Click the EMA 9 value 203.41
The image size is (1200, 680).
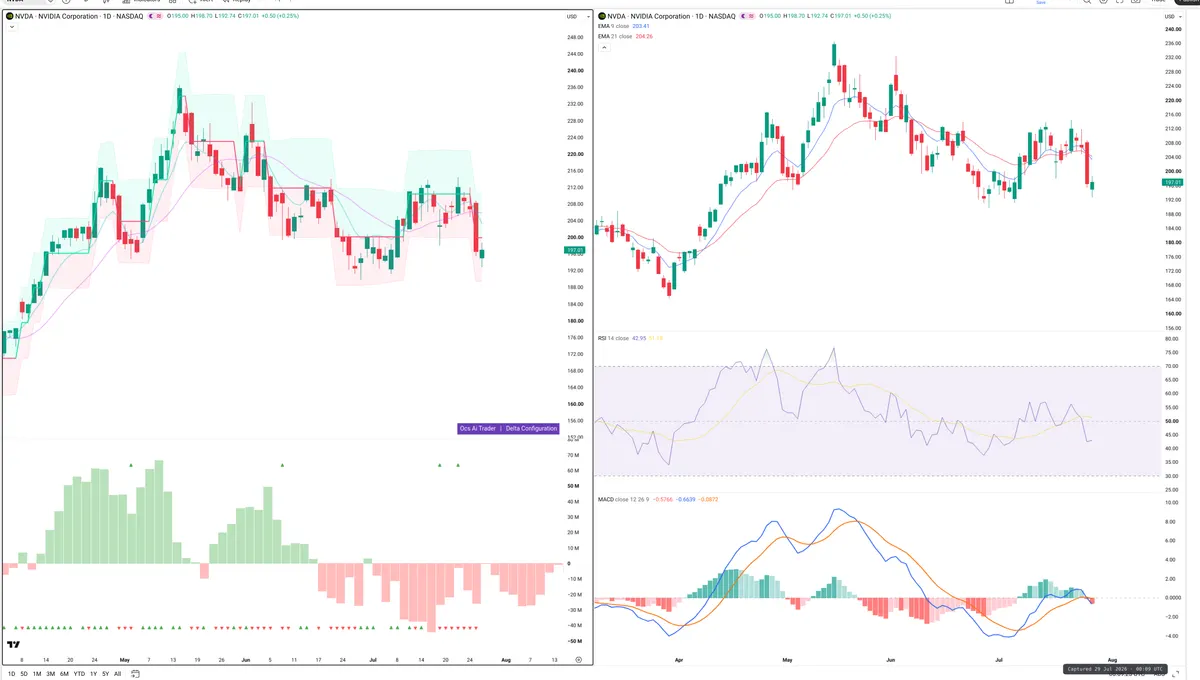pyautogui.click(x=642, y=26)
